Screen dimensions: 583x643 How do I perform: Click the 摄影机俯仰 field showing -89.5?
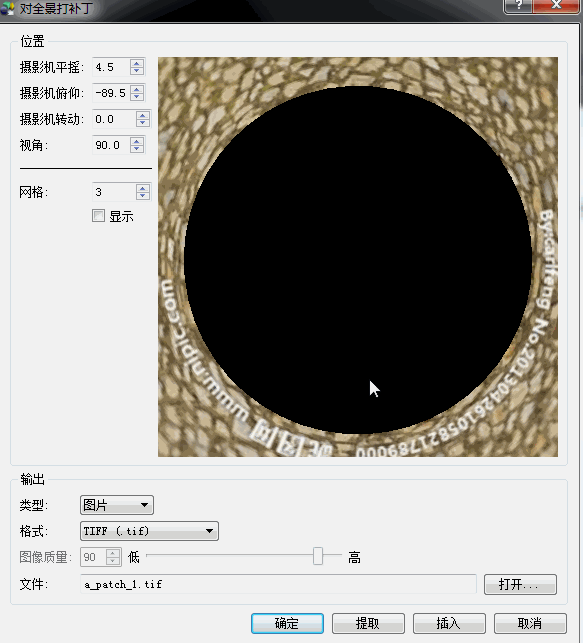tap(112, 93)
